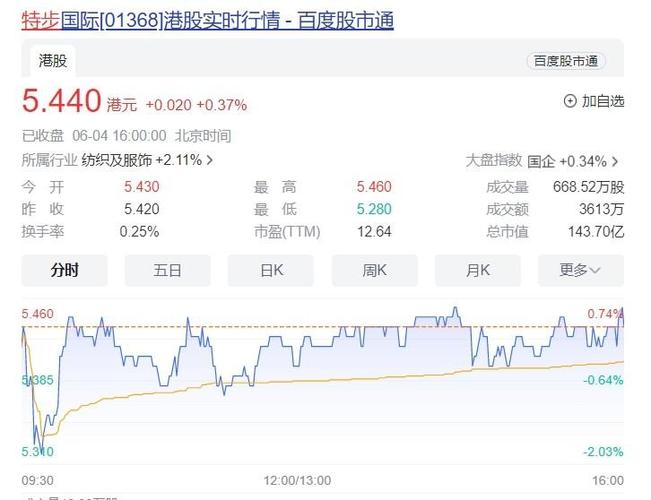Click the chart axis label -0.64%
Image resolution: width=651 pixels, height=500 pixels.
coord(603,380)
